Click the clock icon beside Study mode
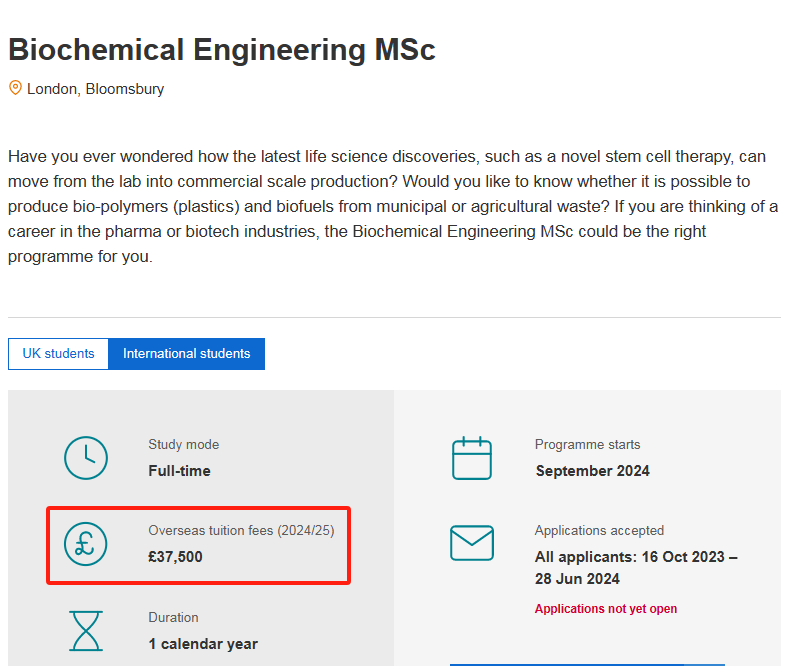Image resolution: width=790 pixels, height=666 pixels. [86, 458]
